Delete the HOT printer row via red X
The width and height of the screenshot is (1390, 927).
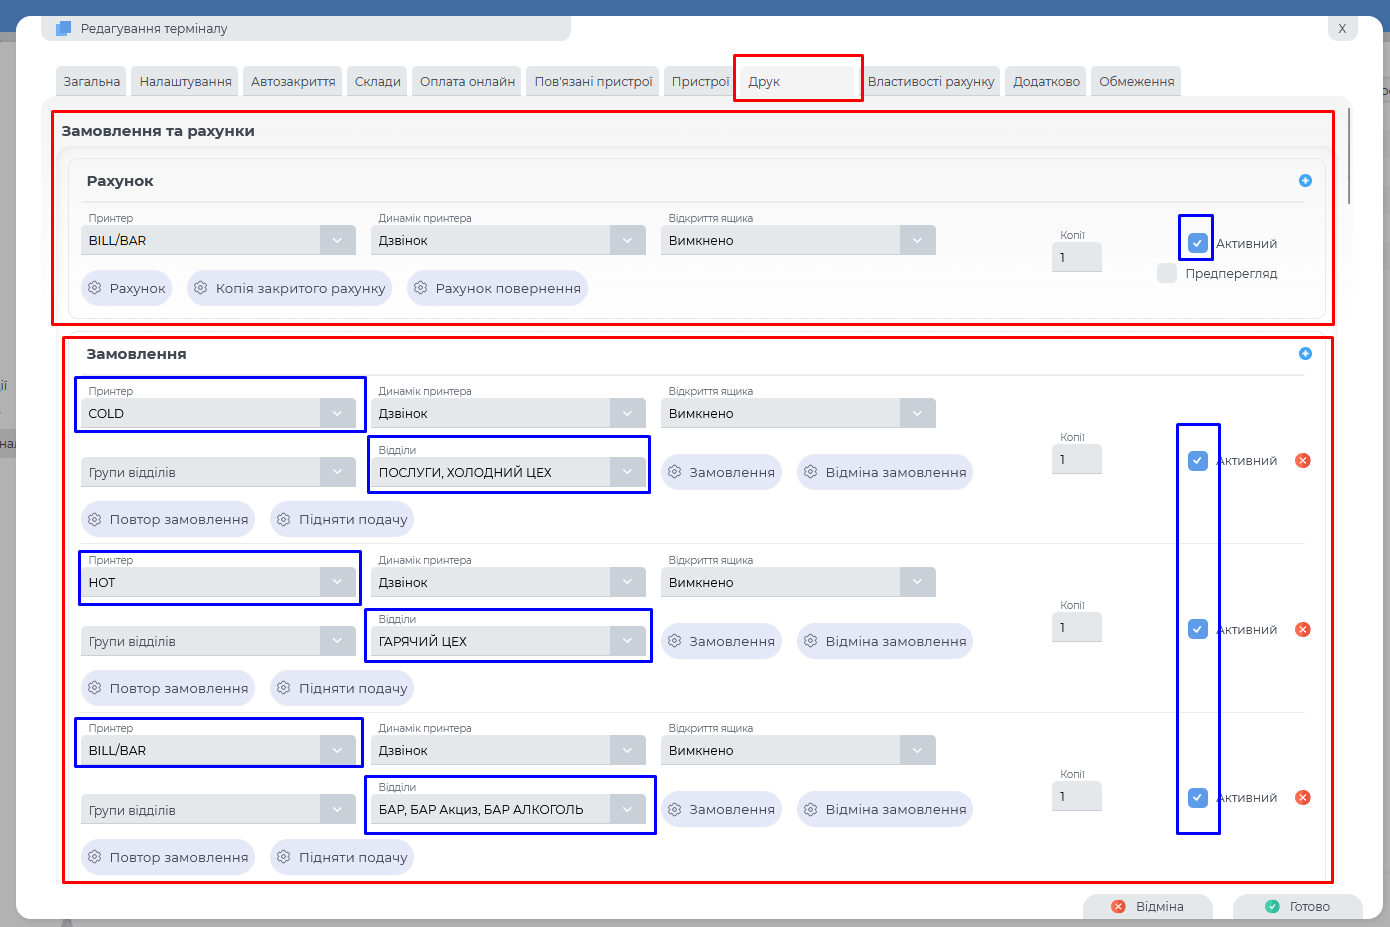pyautogui.click(x=1302, y=630)
